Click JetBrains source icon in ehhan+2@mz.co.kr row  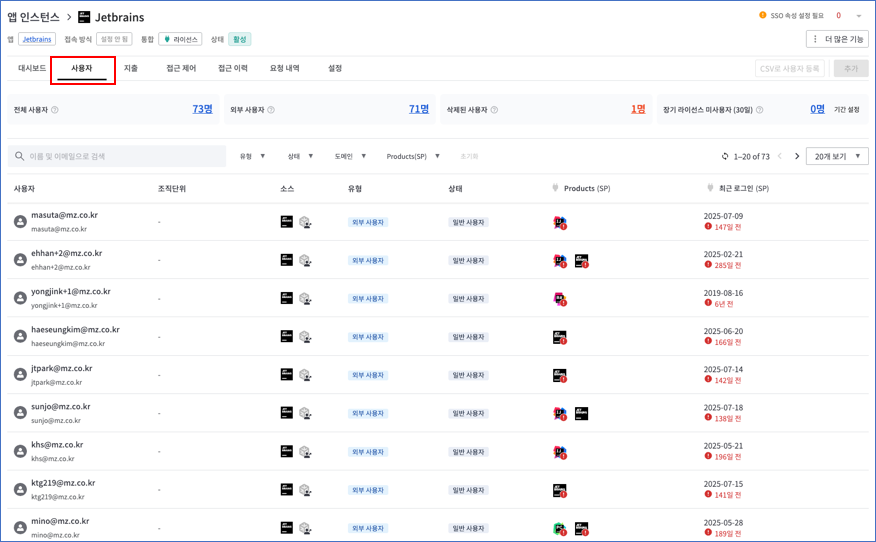coord(287,260)
